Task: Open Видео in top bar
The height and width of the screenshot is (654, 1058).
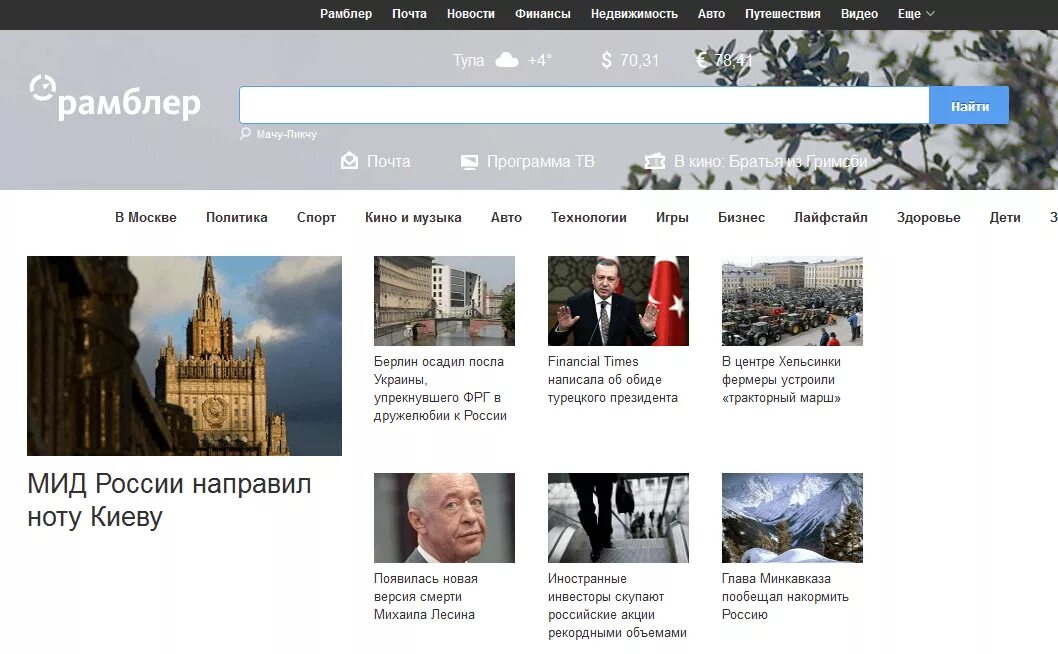Action: tap(859, 13)
